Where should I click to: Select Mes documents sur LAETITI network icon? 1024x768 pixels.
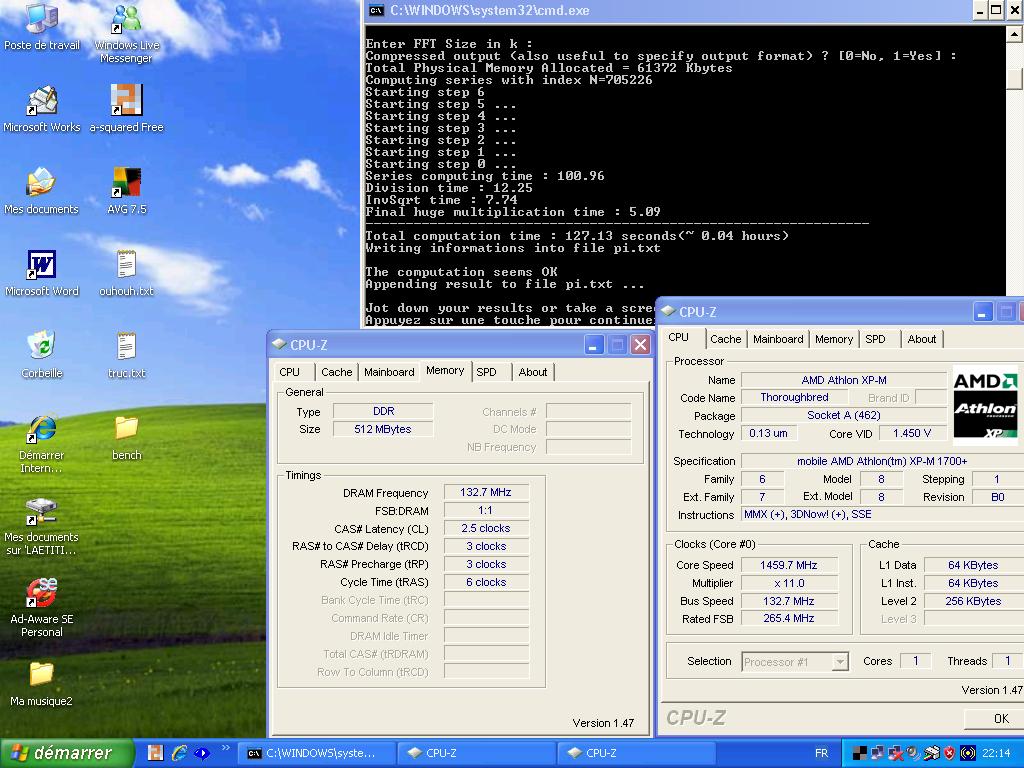(41, 526)
